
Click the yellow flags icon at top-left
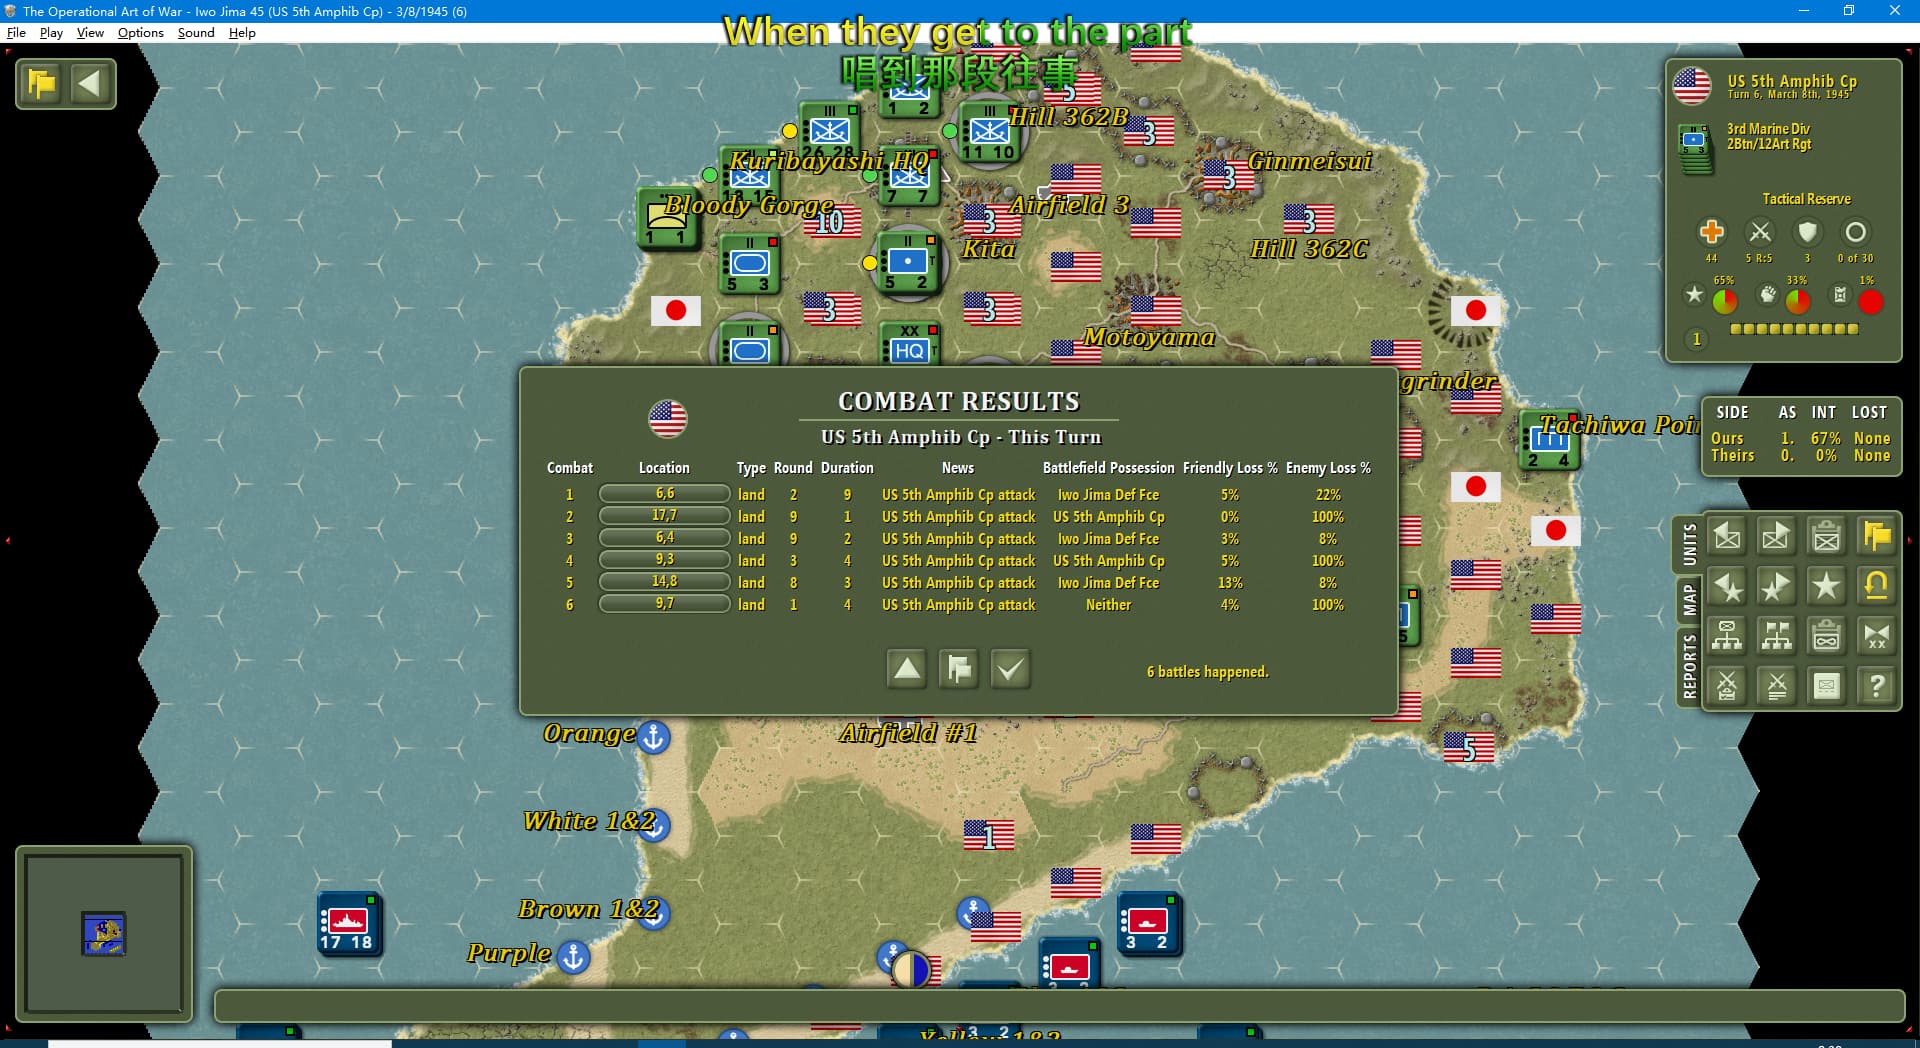pos(42,83)
